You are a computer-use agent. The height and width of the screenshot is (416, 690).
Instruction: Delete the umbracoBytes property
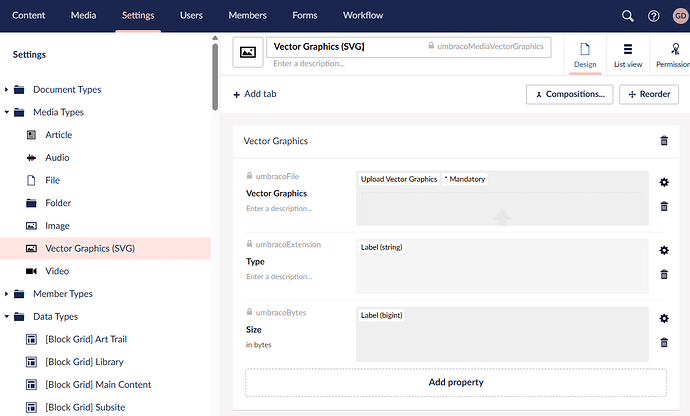664,342
